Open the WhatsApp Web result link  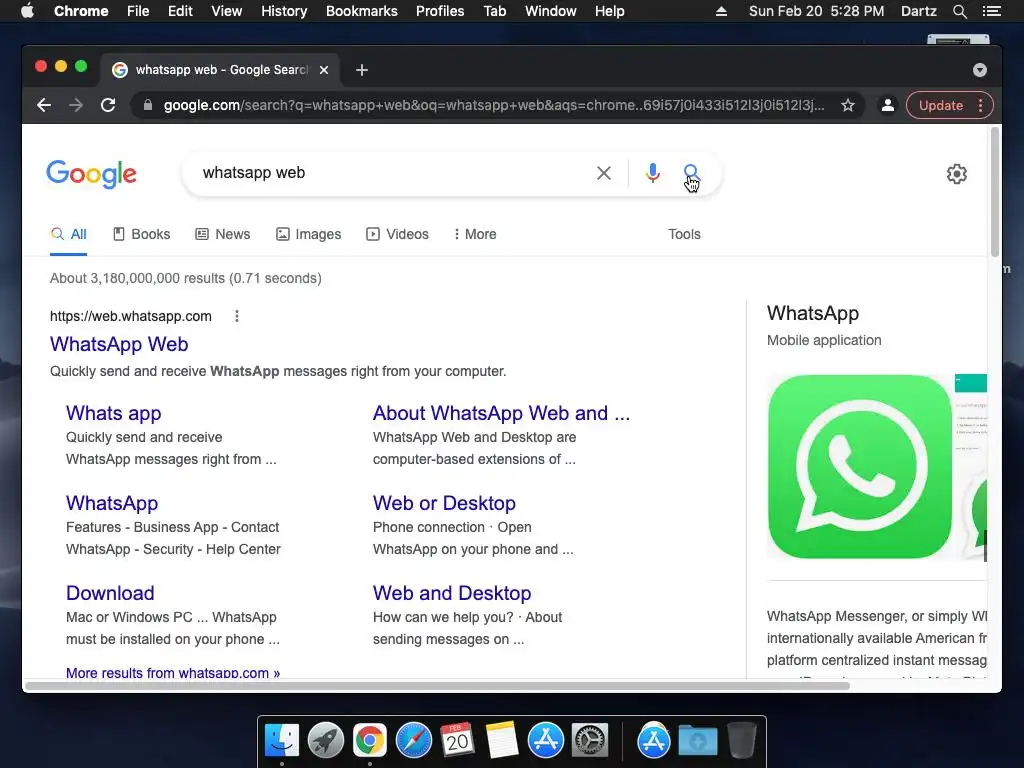tap(119, 344)
